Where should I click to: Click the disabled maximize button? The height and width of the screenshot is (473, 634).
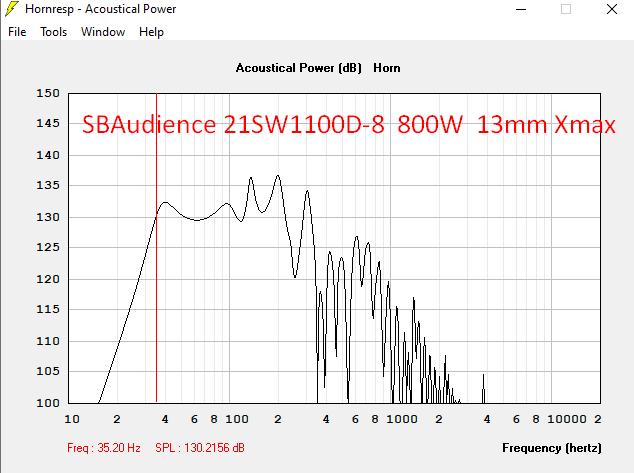[x=566, y=9]
